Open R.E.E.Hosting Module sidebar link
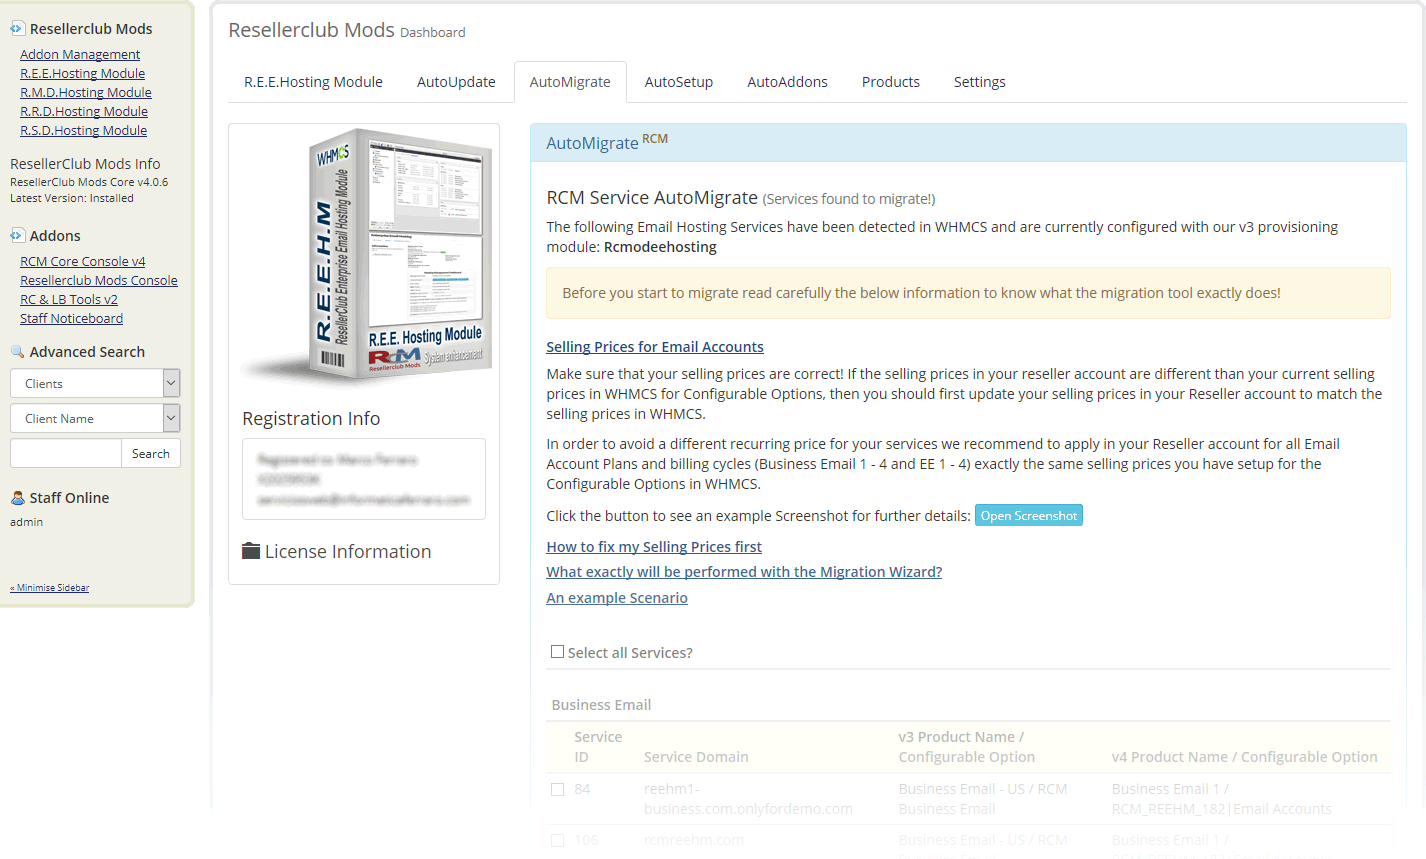The height and width of the screenshot is (859, 1426). 83,73
